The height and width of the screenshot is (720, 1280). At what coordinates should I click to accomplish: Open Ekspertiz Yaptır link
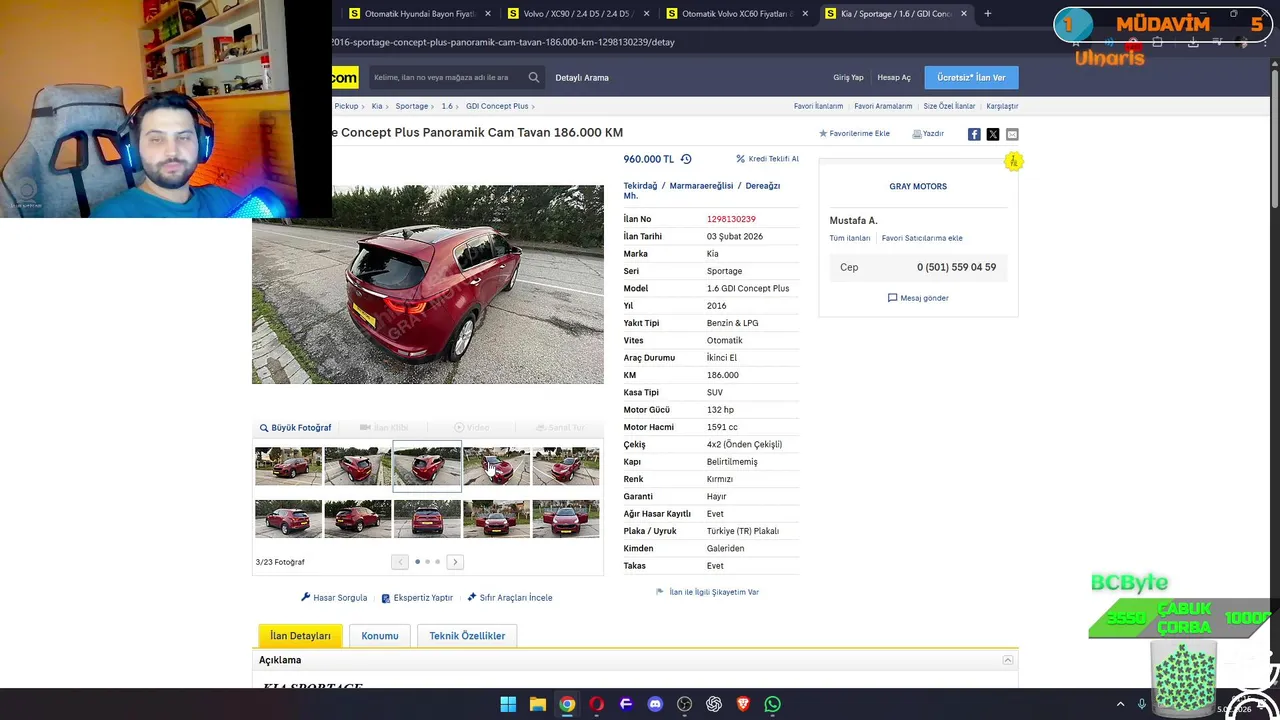(x=417, y=598)
